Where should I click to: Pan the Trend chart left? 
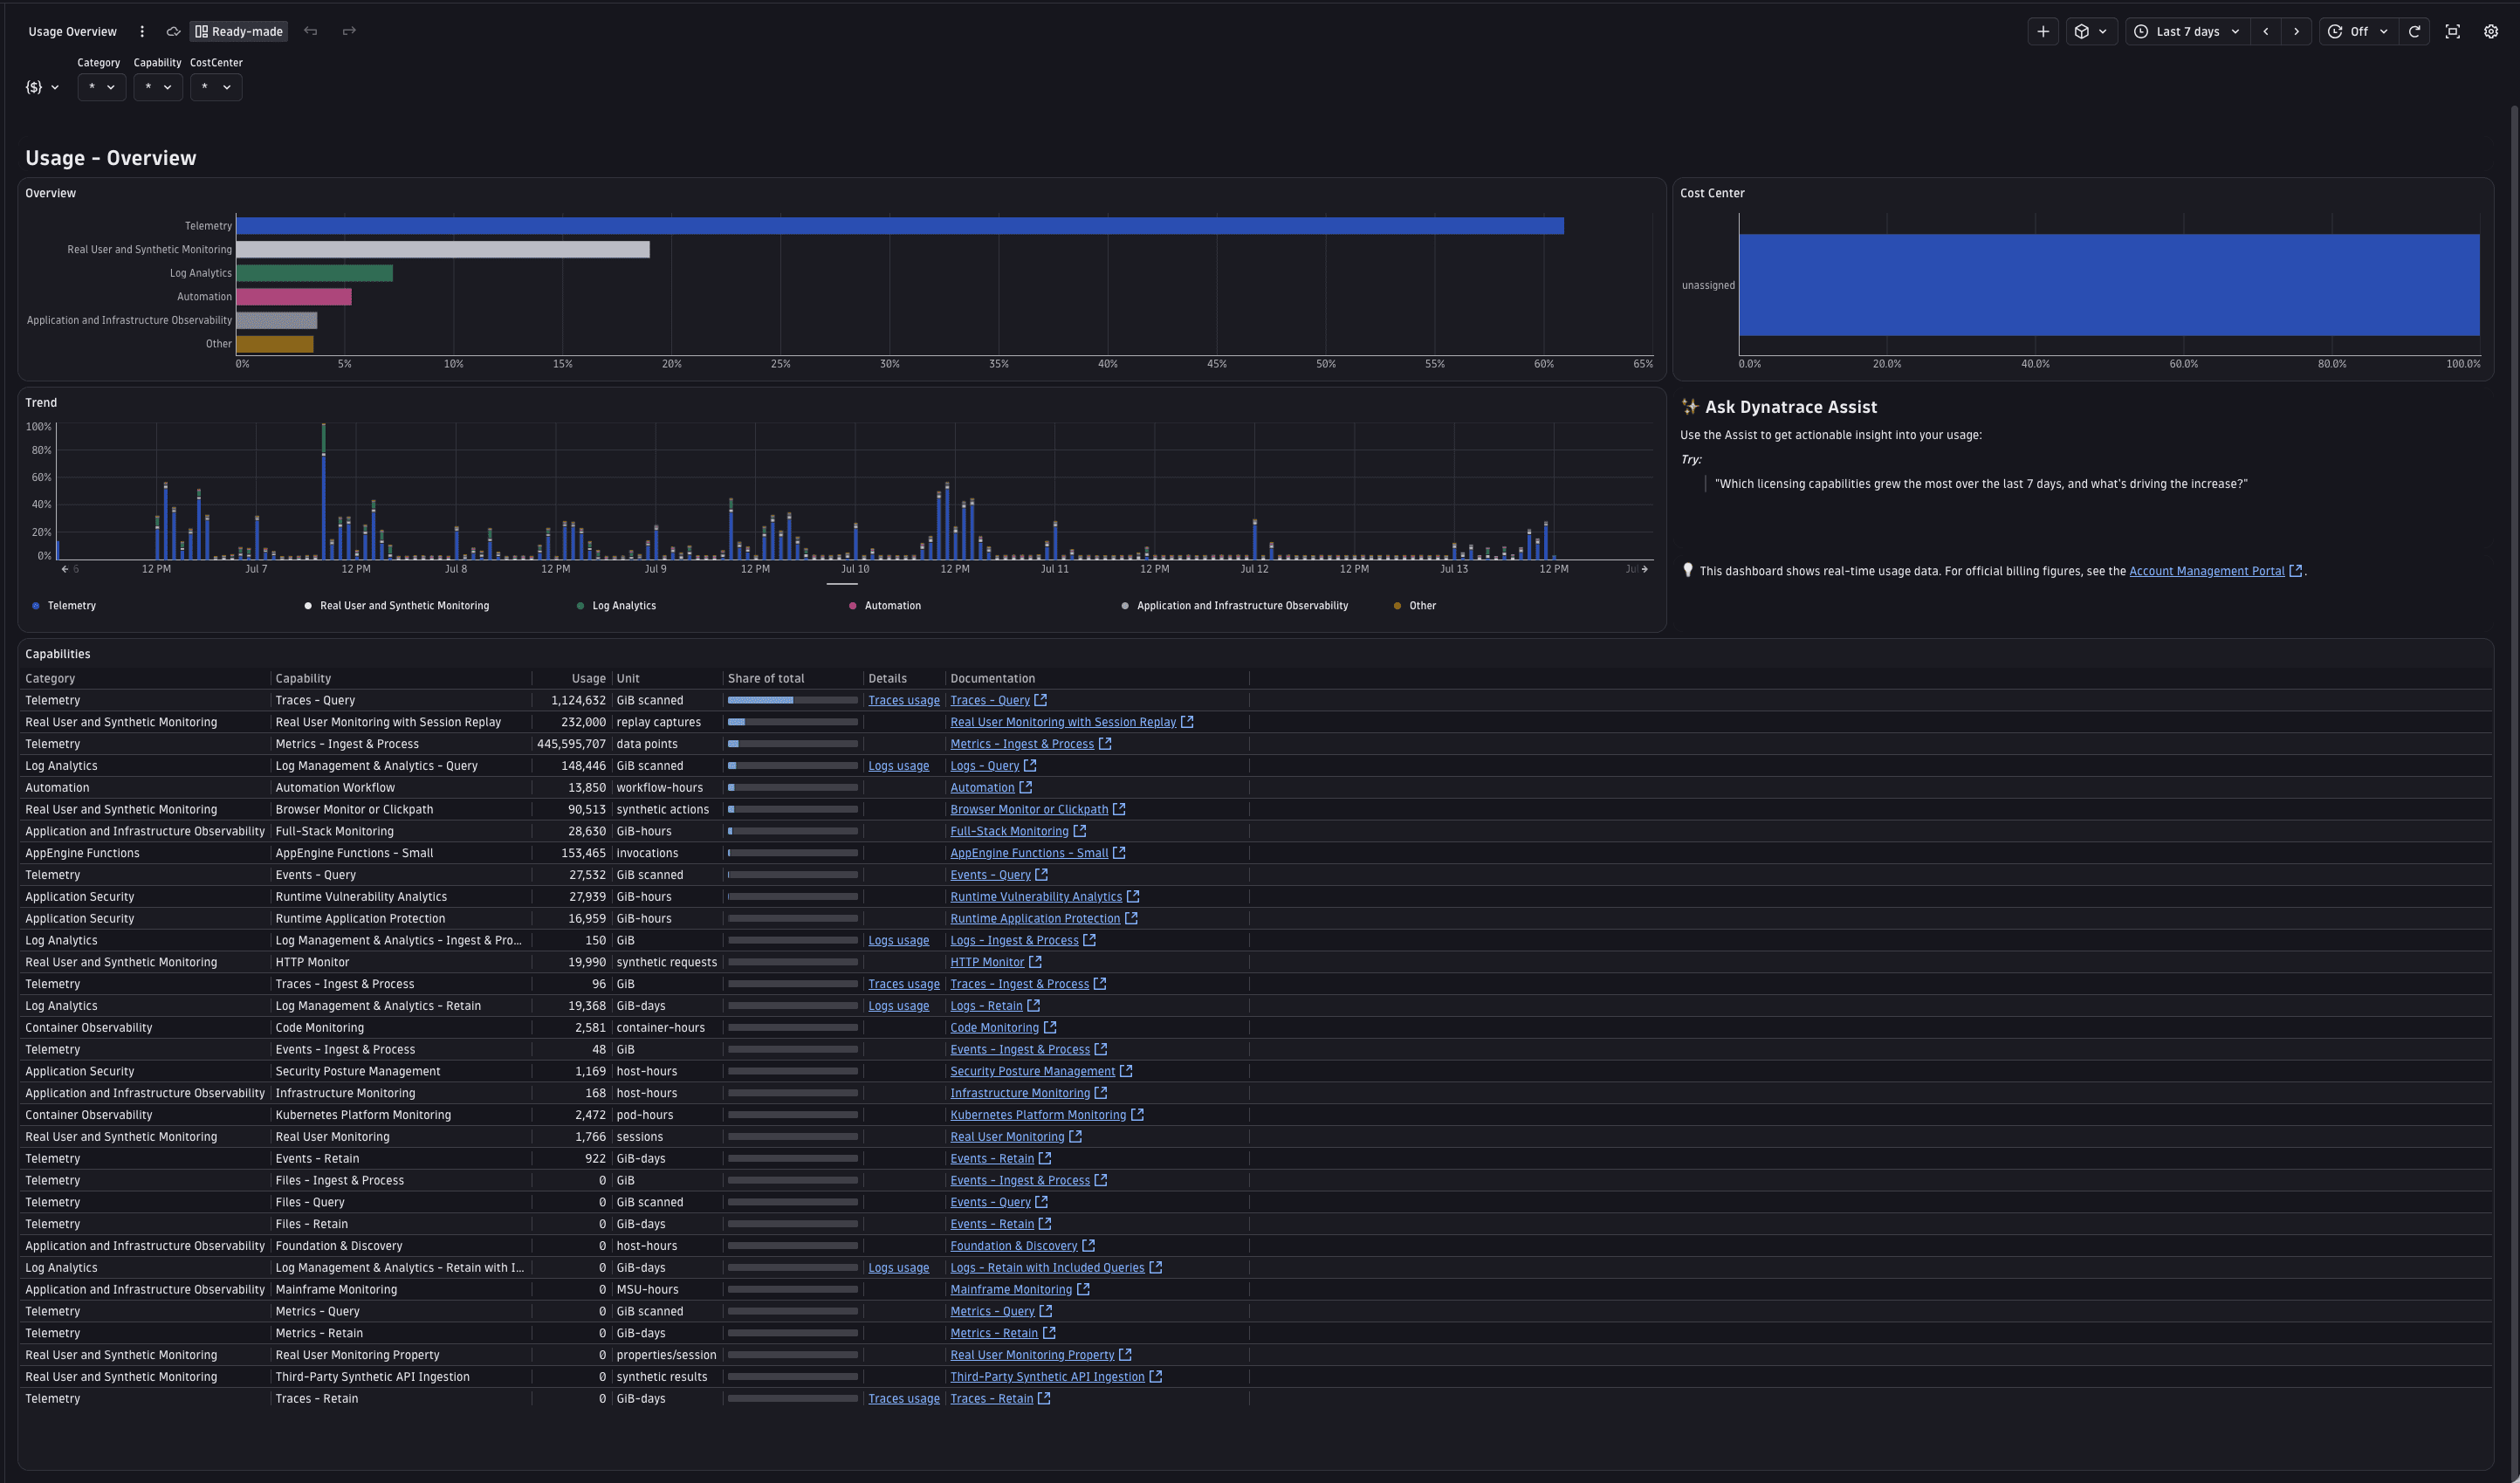point(65,569)
